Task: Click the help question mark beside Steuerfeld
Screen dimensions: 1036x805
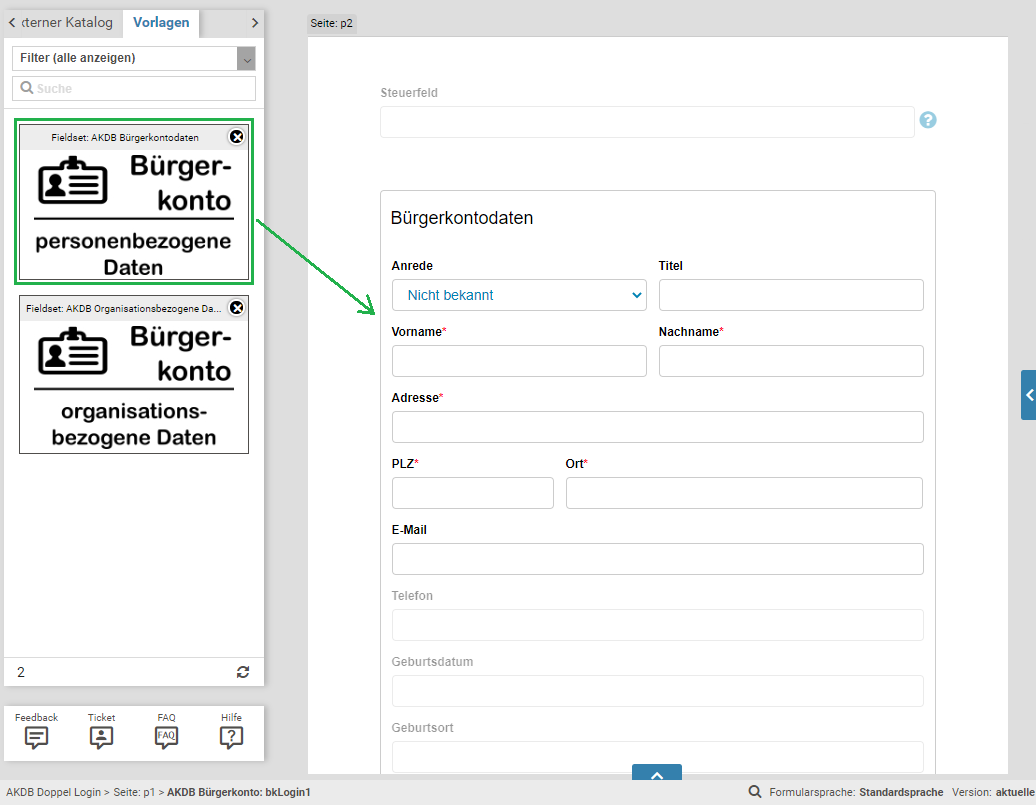Action: point(928,121)
